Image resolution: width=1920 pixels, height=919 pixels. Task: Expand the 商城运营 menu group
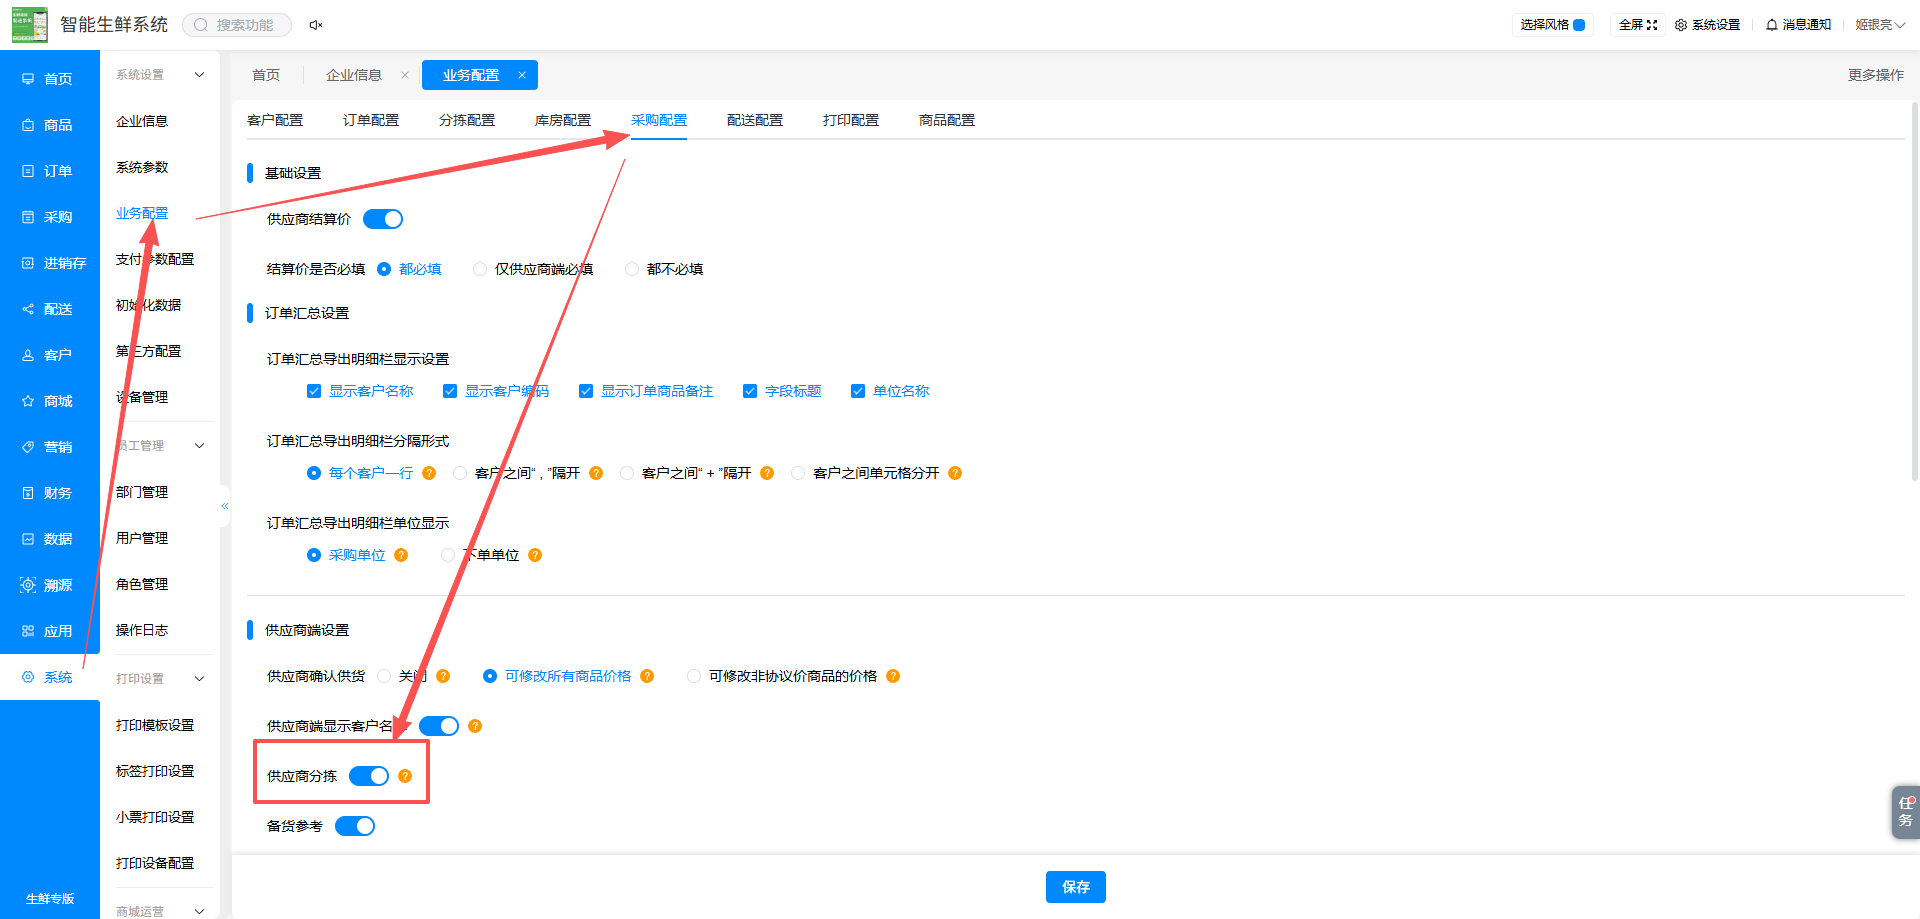199,911
